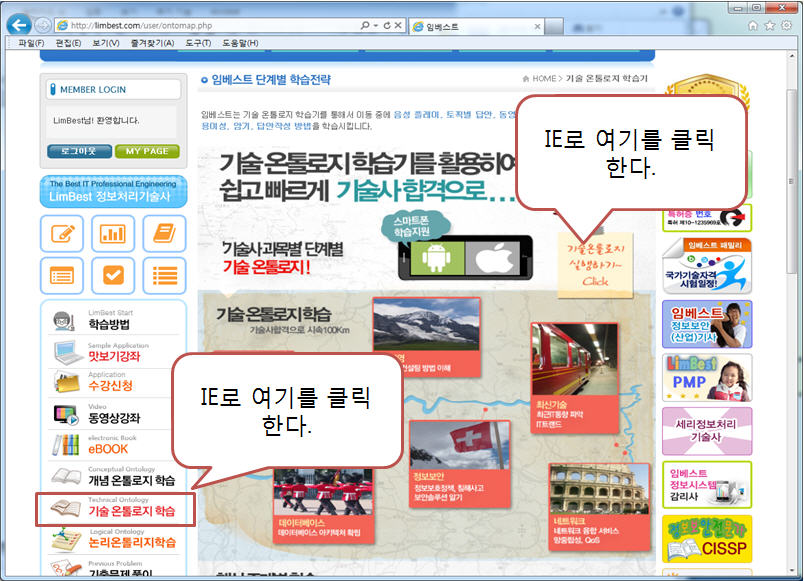Click the grey Apple icon
Image resolution: width=804 pixels, height=581 pixels.
(493, 257)
